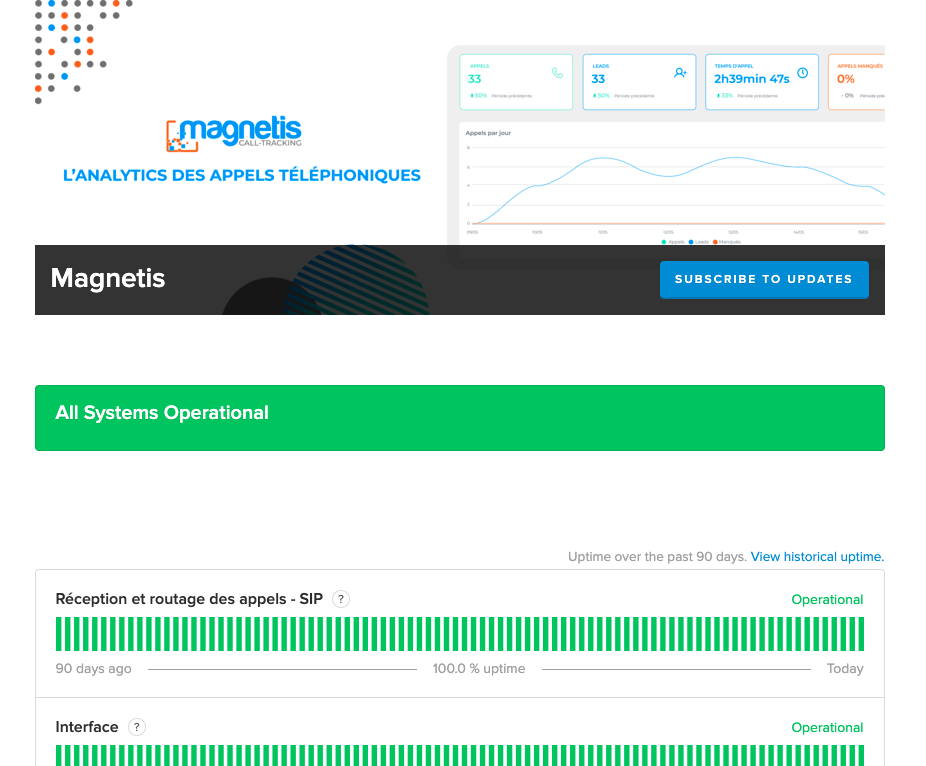Image resolution: width=926 pixels, height=766 pixels.
Task: Click the first SIP uptime bar on the left
Action: pos(59,634)
